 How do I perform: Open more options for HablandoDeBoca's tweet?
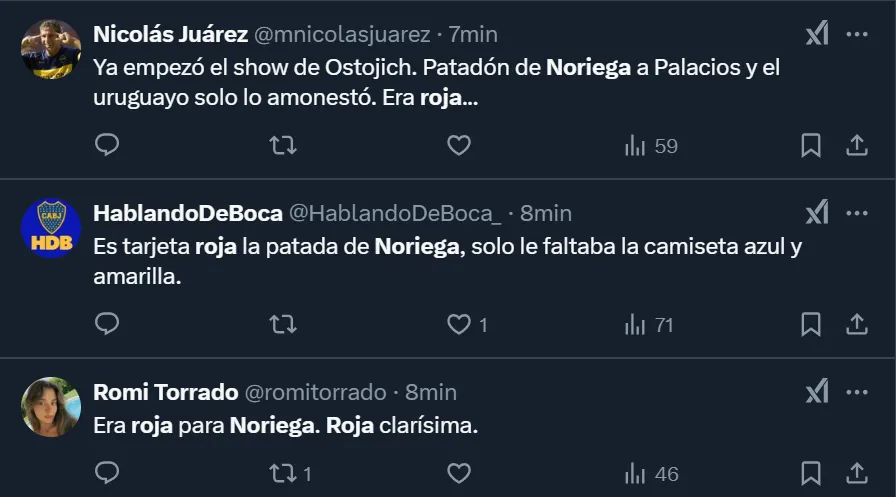pos(857,213)
